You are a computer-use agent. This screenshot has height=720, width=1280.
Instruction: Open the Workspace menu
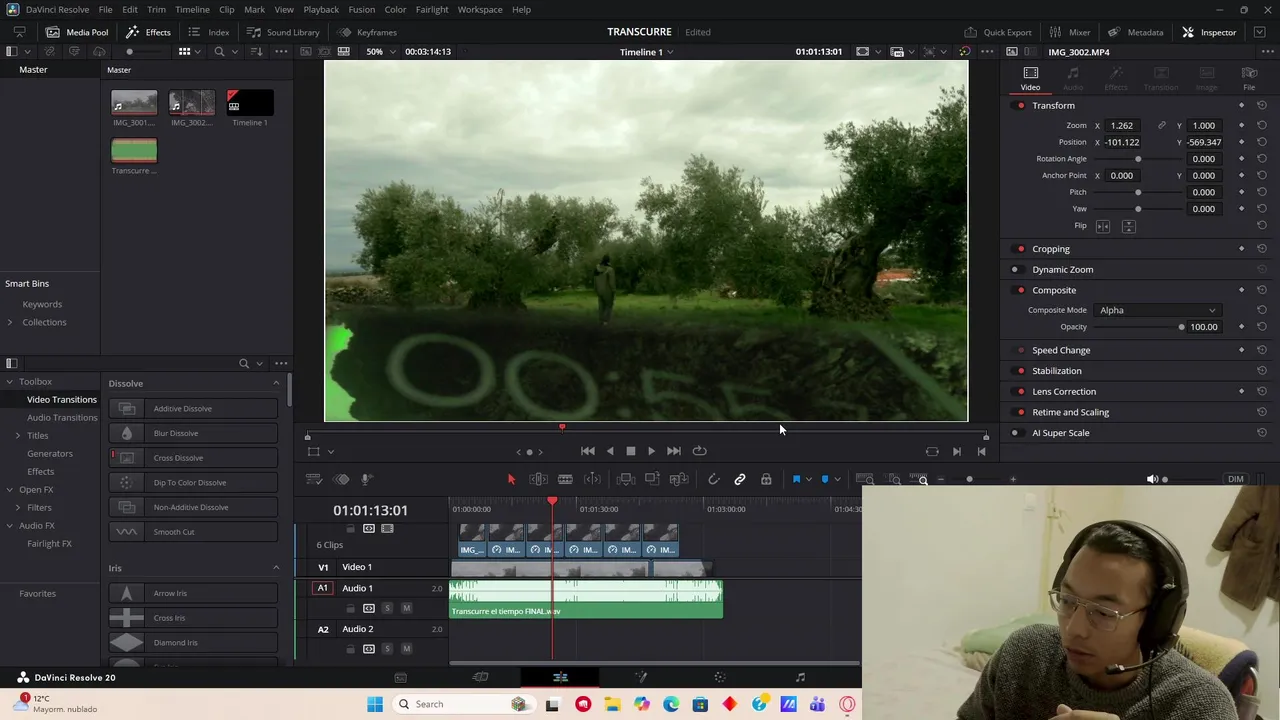tap(480, 9)
